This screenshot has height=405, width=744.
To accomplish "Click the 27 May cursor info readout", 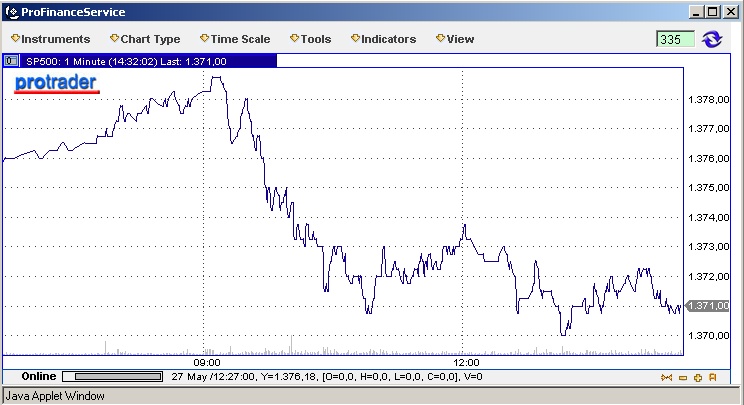I will (x=327, y=377).
